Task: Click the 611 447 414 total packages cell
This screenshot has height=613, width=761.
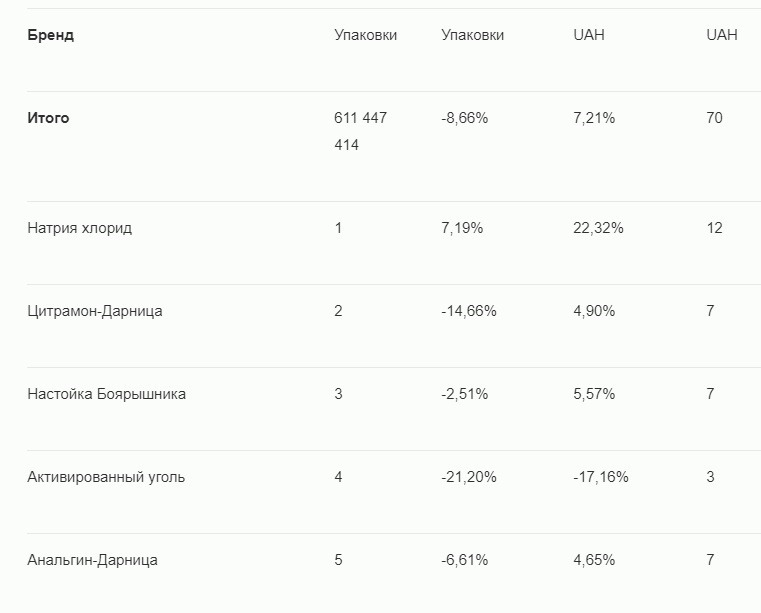Action: coord(360,131)
